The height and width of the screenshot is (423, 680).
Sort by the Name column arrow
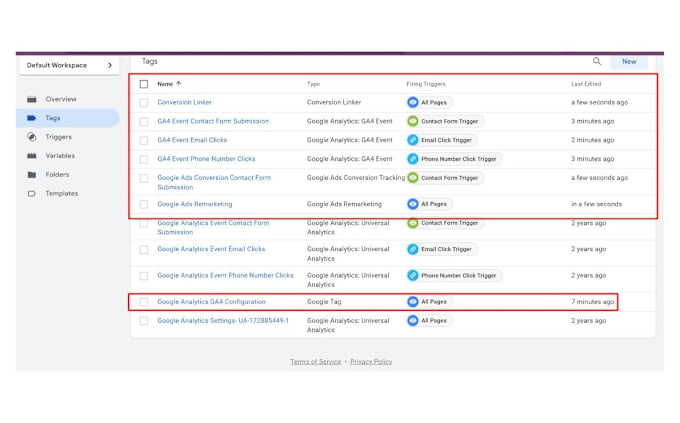point(179,84)
